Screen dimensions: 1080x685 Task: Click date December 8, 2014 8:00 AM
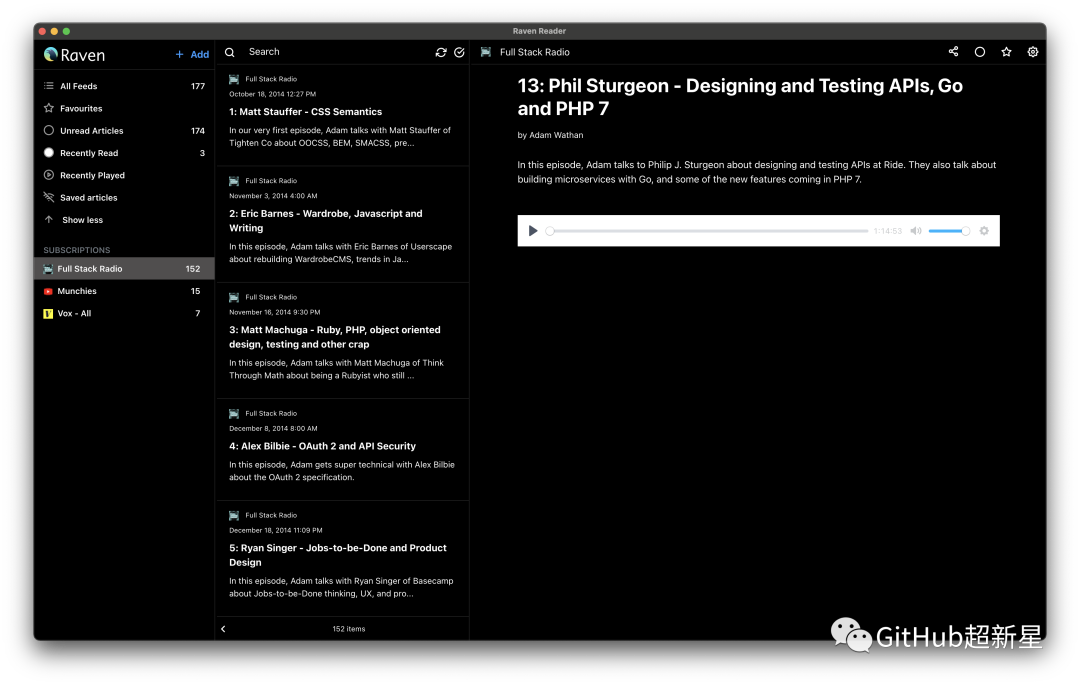[273, 429]
